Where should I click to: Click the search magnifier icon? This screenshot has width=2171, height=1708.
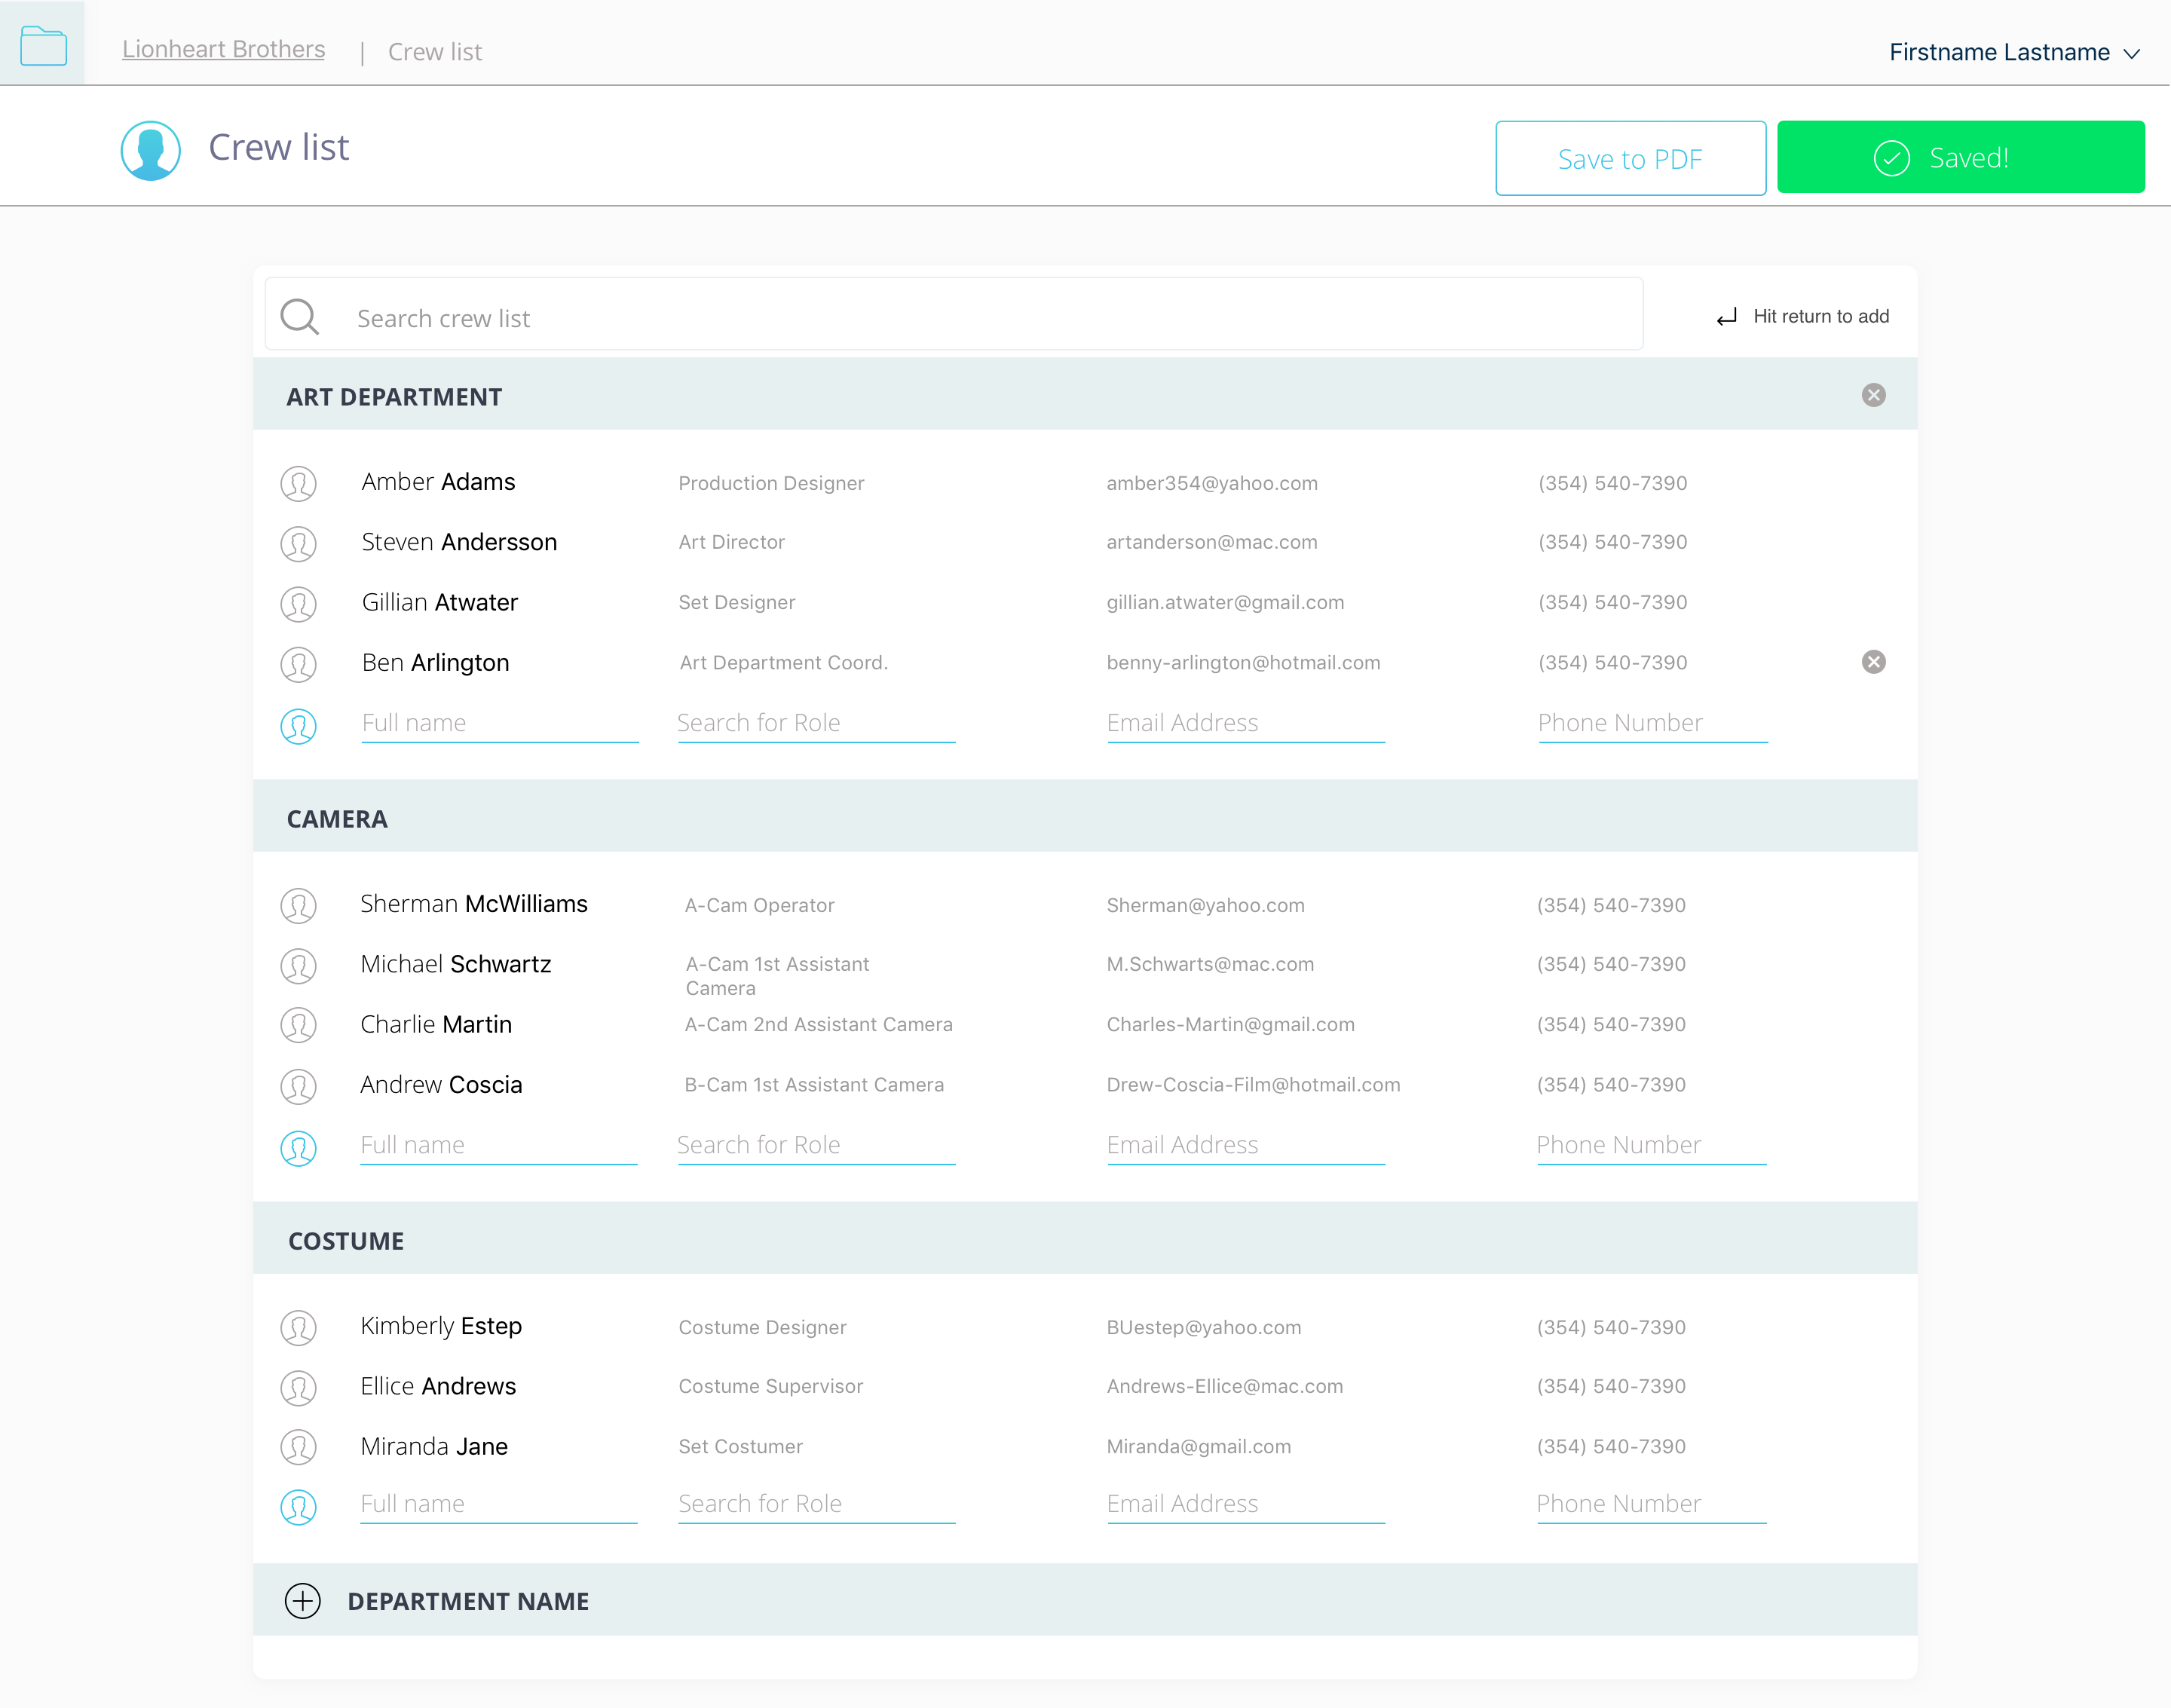point(299,317)
